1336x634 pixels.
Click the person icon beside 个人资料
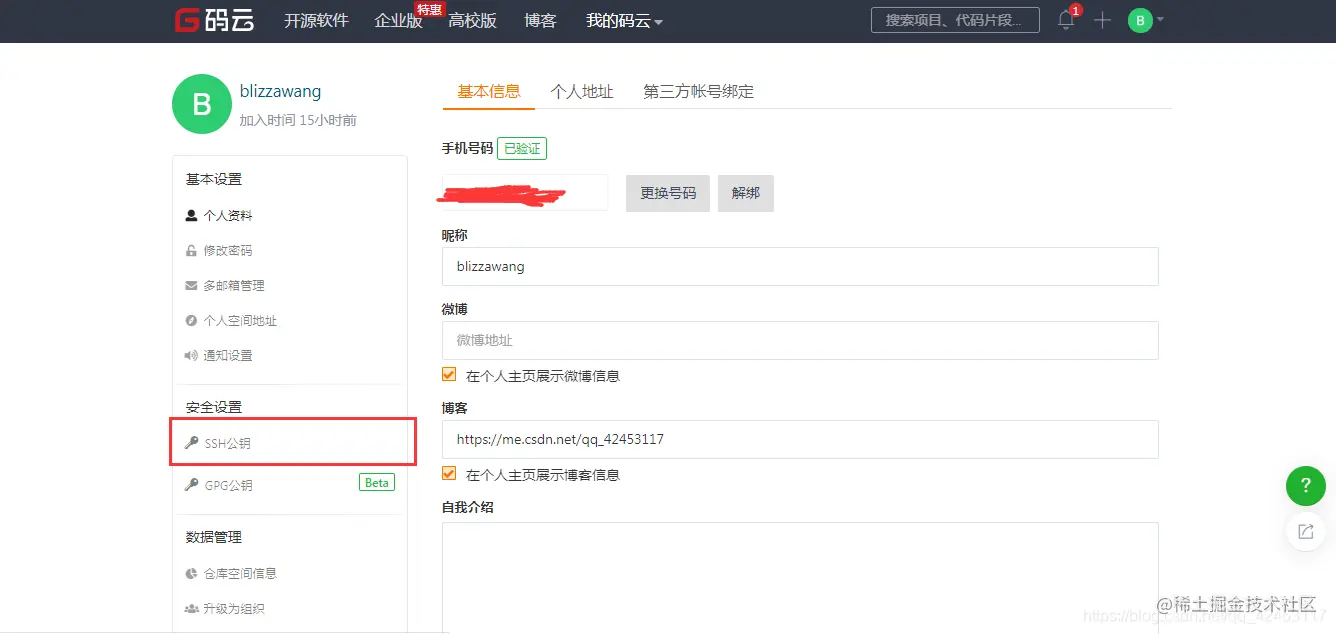(x=191, y=215)
